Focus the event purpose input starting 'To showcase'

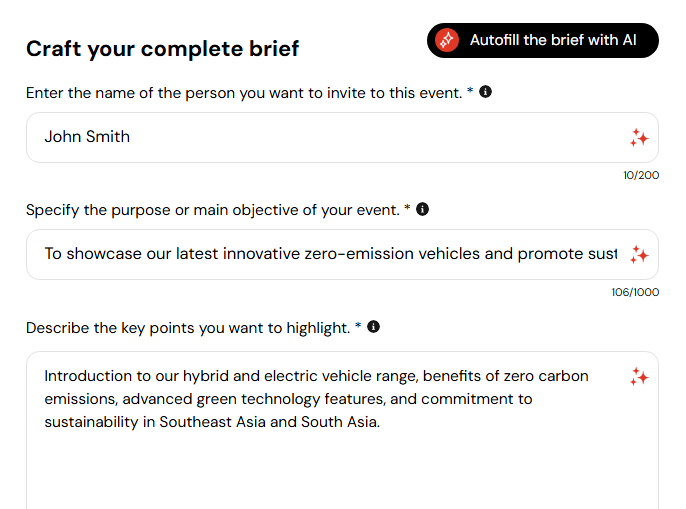[342, 254]
